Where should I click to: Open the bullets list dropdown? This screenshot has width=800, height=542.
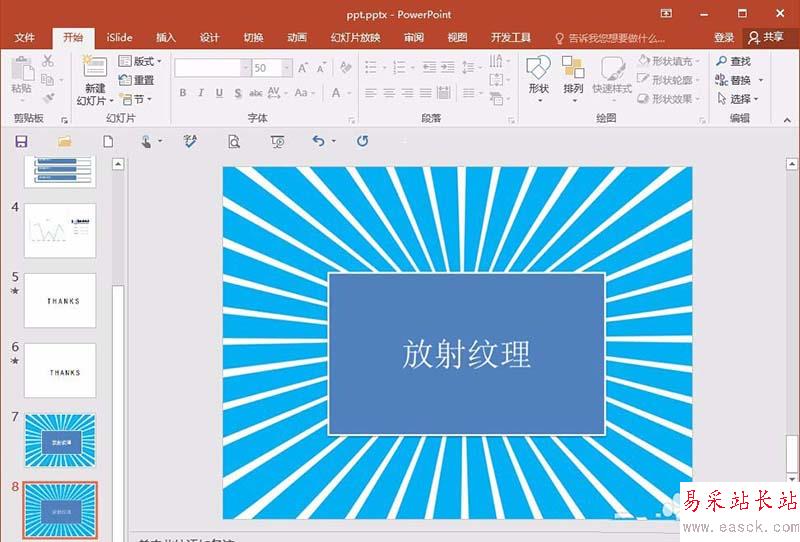click(376, 67)
